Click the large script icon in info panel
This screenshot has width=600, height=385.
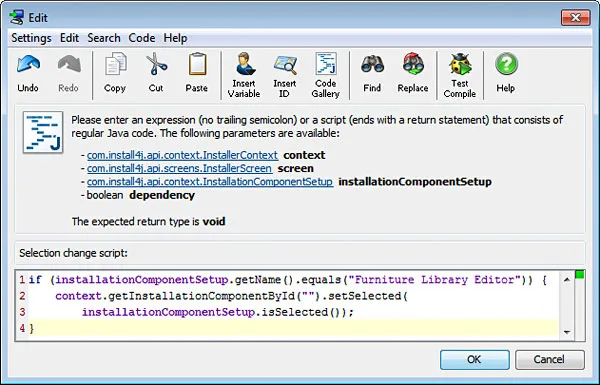[x=43, y=132]
